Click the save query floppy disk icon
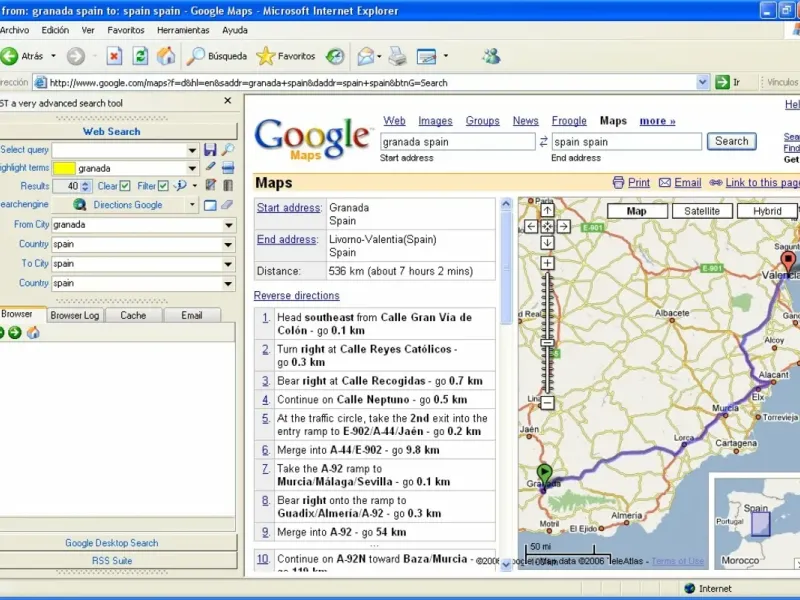 point(210,150)
